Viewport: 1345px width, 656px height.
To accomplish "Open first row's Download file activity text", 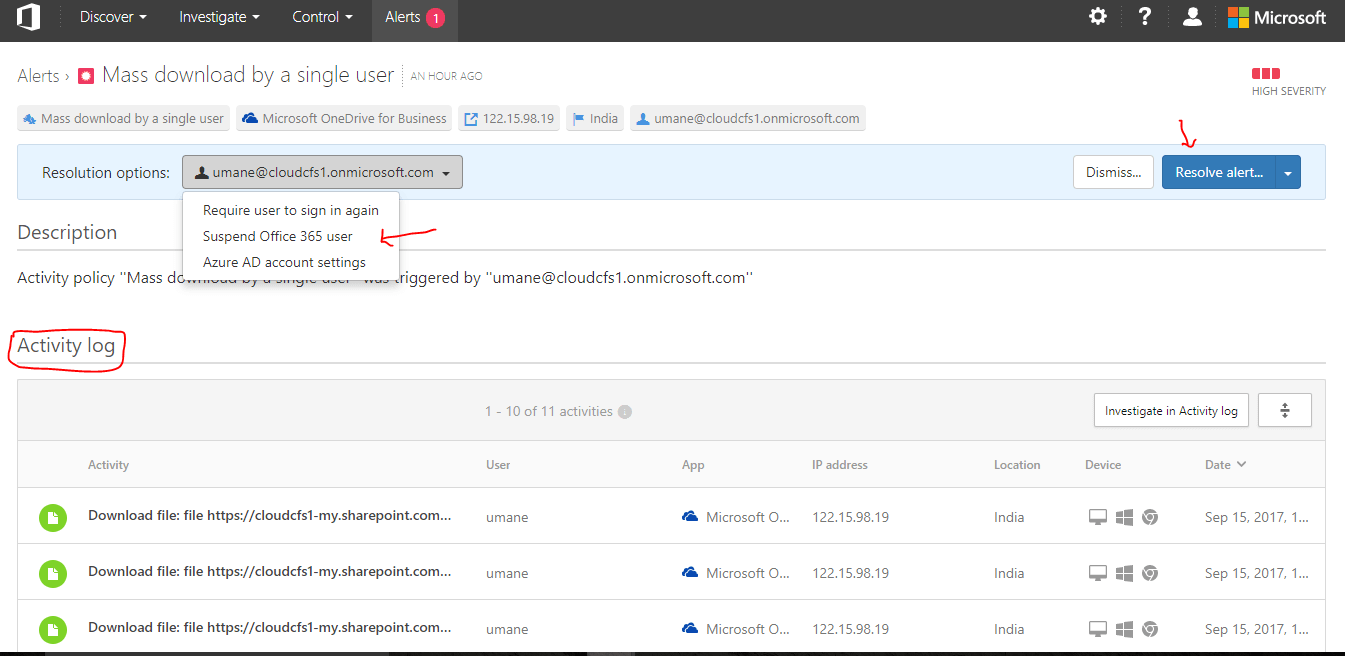I will click(270, 516).
